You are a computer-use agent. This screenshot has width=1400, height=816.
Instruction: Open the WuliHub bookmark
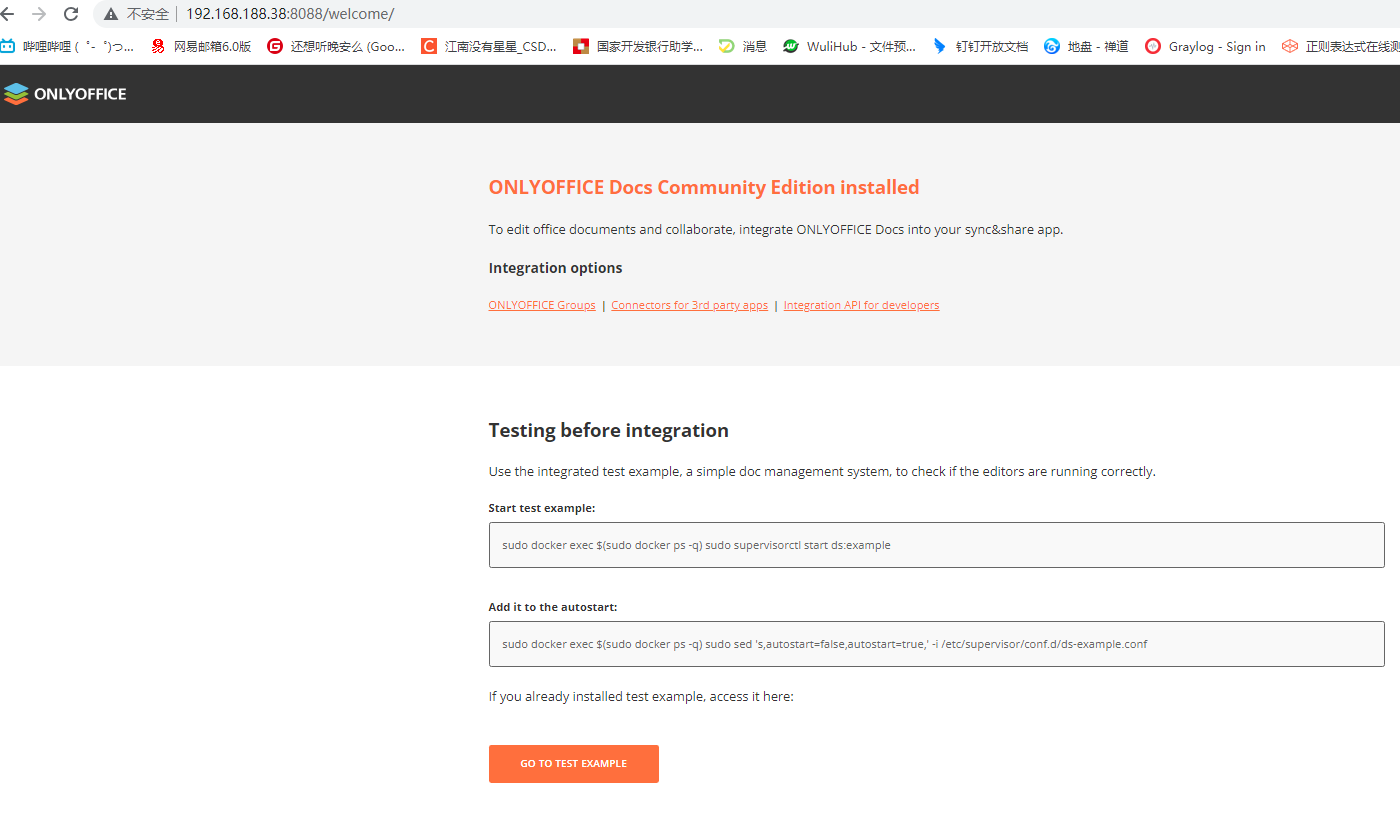[849, 46]
